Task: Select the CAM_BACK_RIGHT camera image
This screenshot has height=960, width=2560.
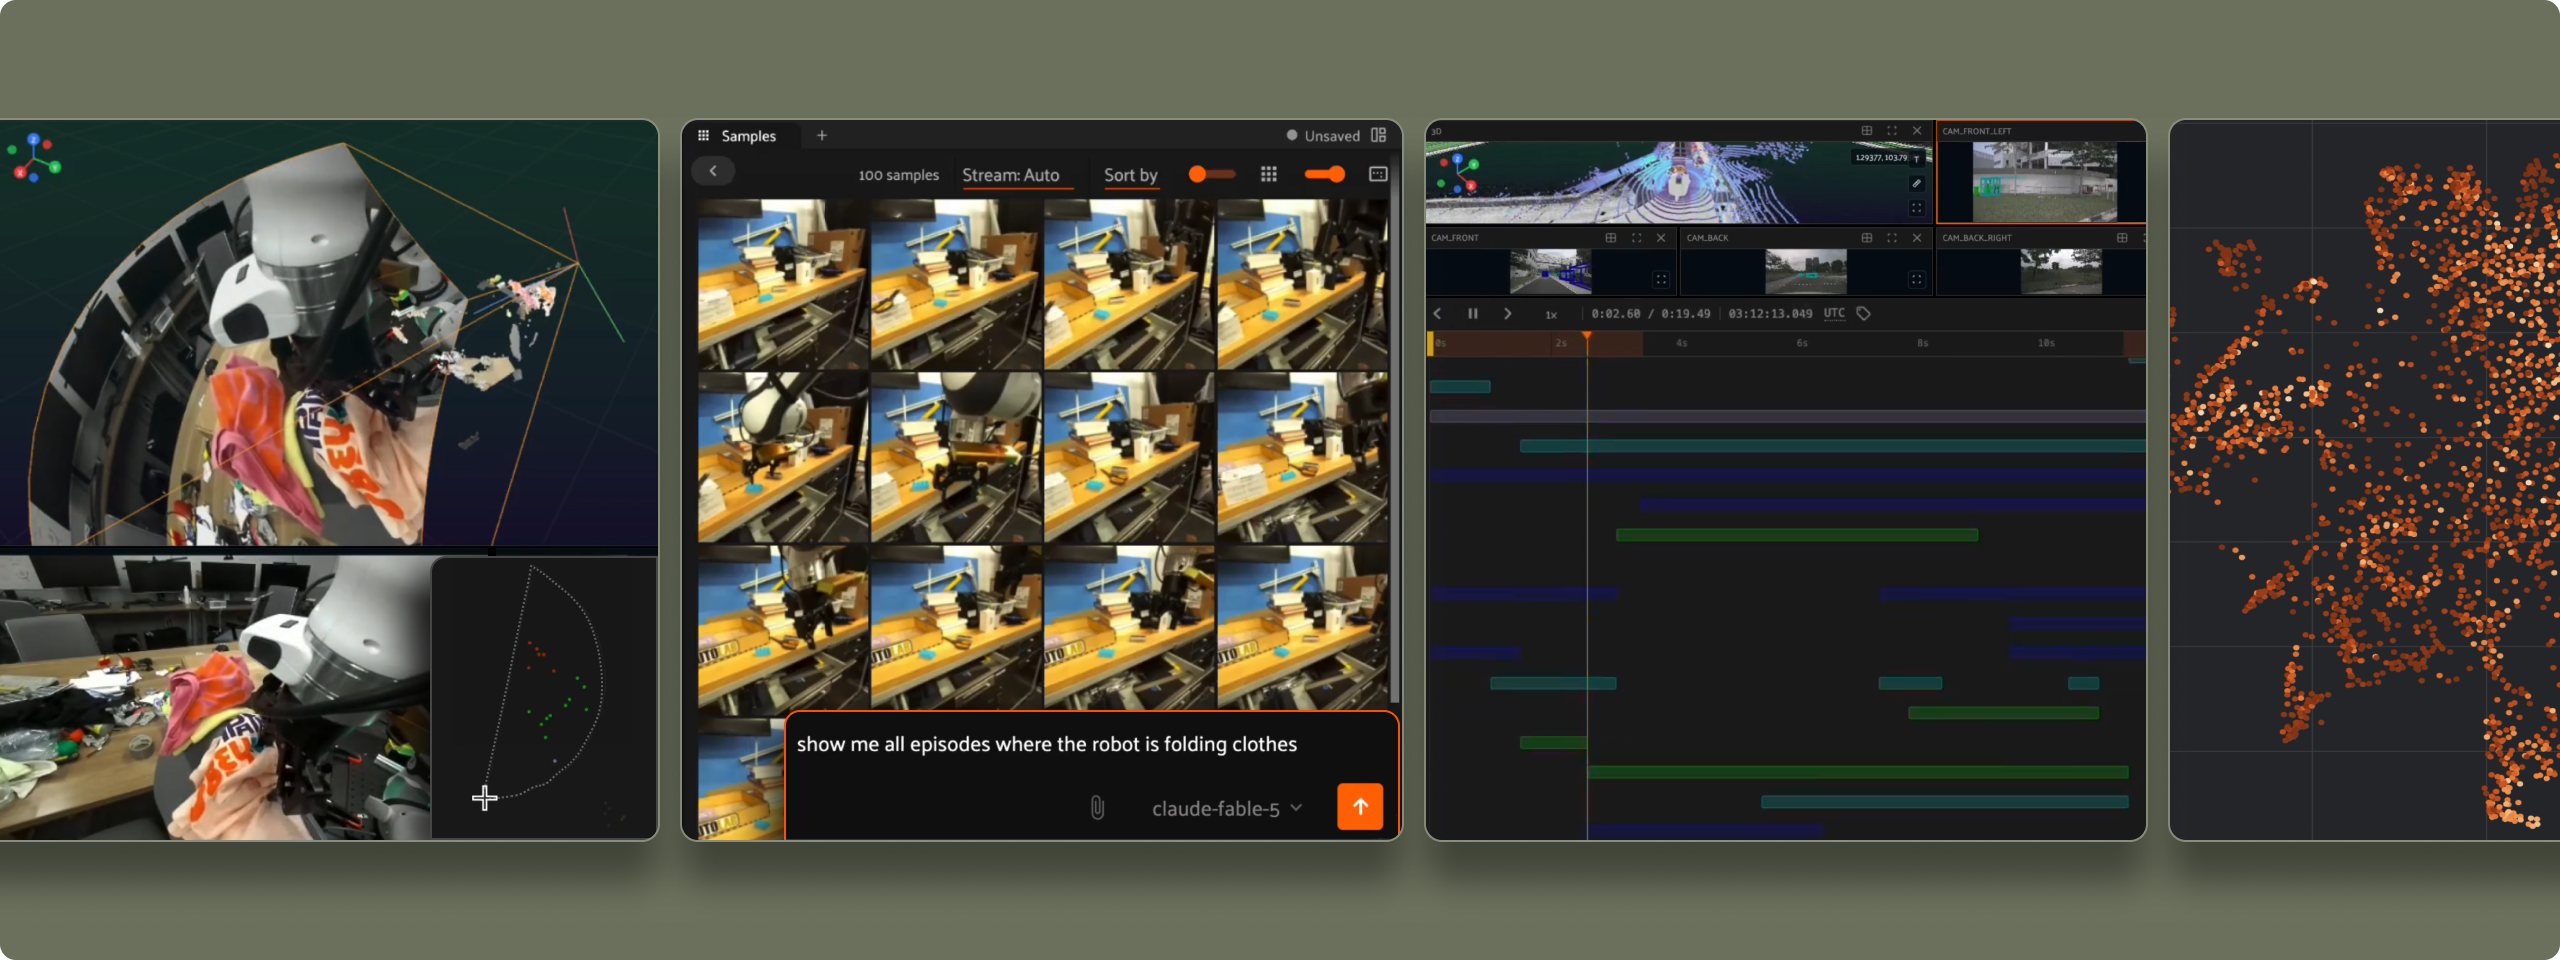Action: pos(2061,271)
